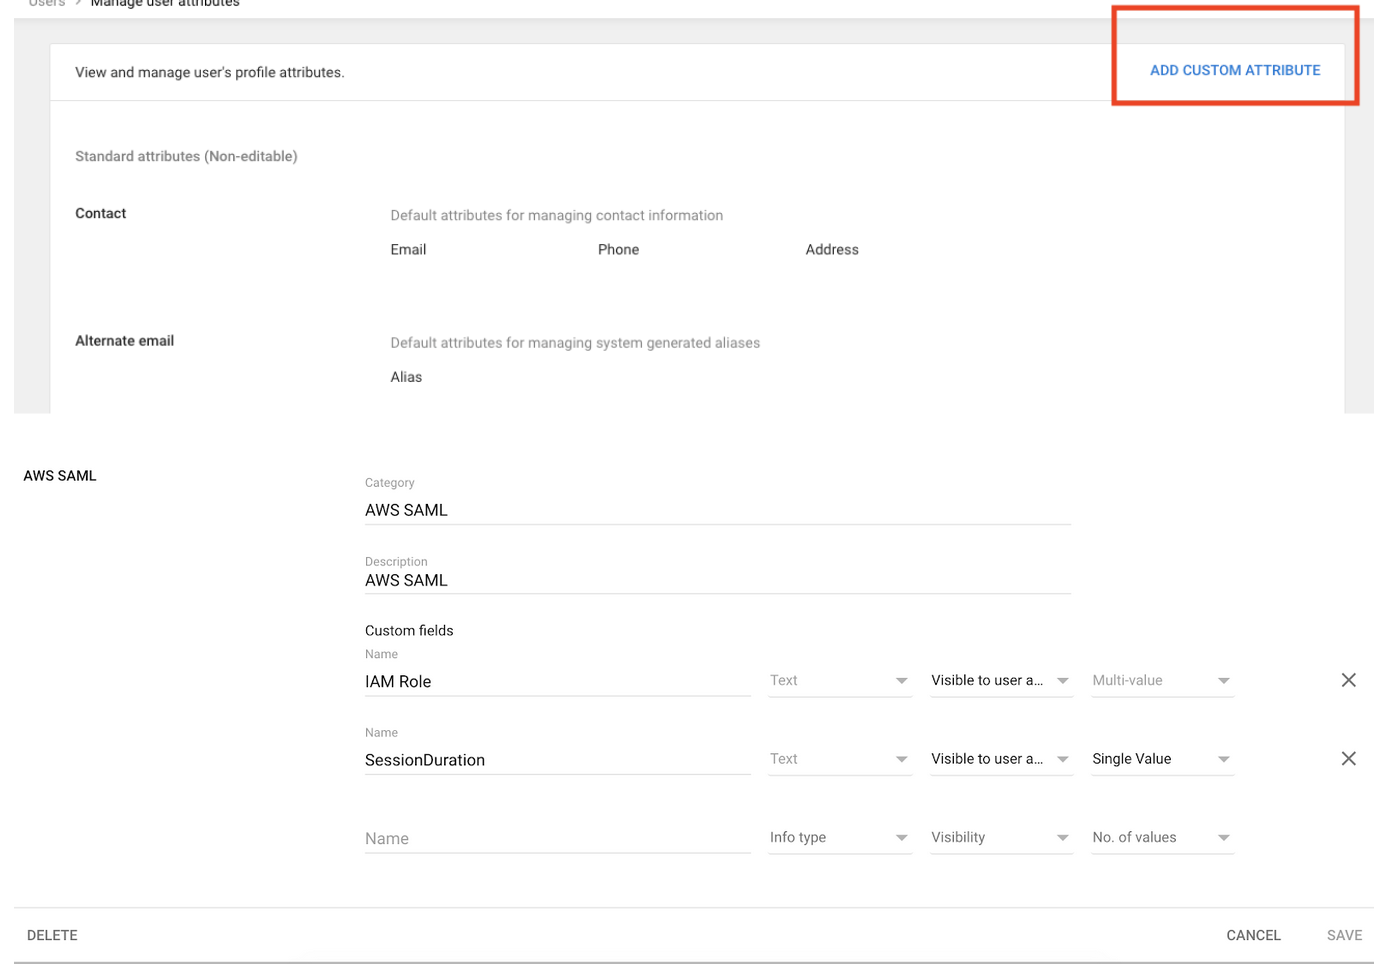Open info type dropdown for IAM Role
1374x976 pixels.
coord(840,681)
